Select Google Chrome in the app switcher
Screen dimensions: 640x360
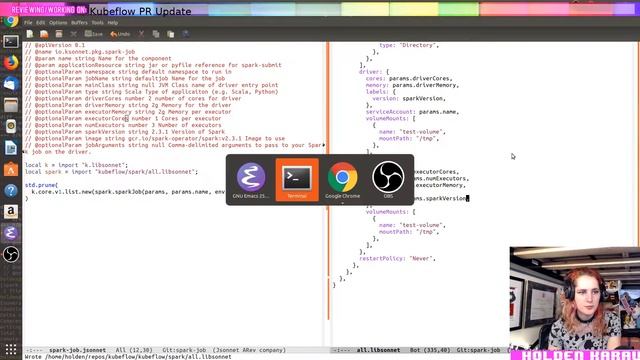coord(342,180)
